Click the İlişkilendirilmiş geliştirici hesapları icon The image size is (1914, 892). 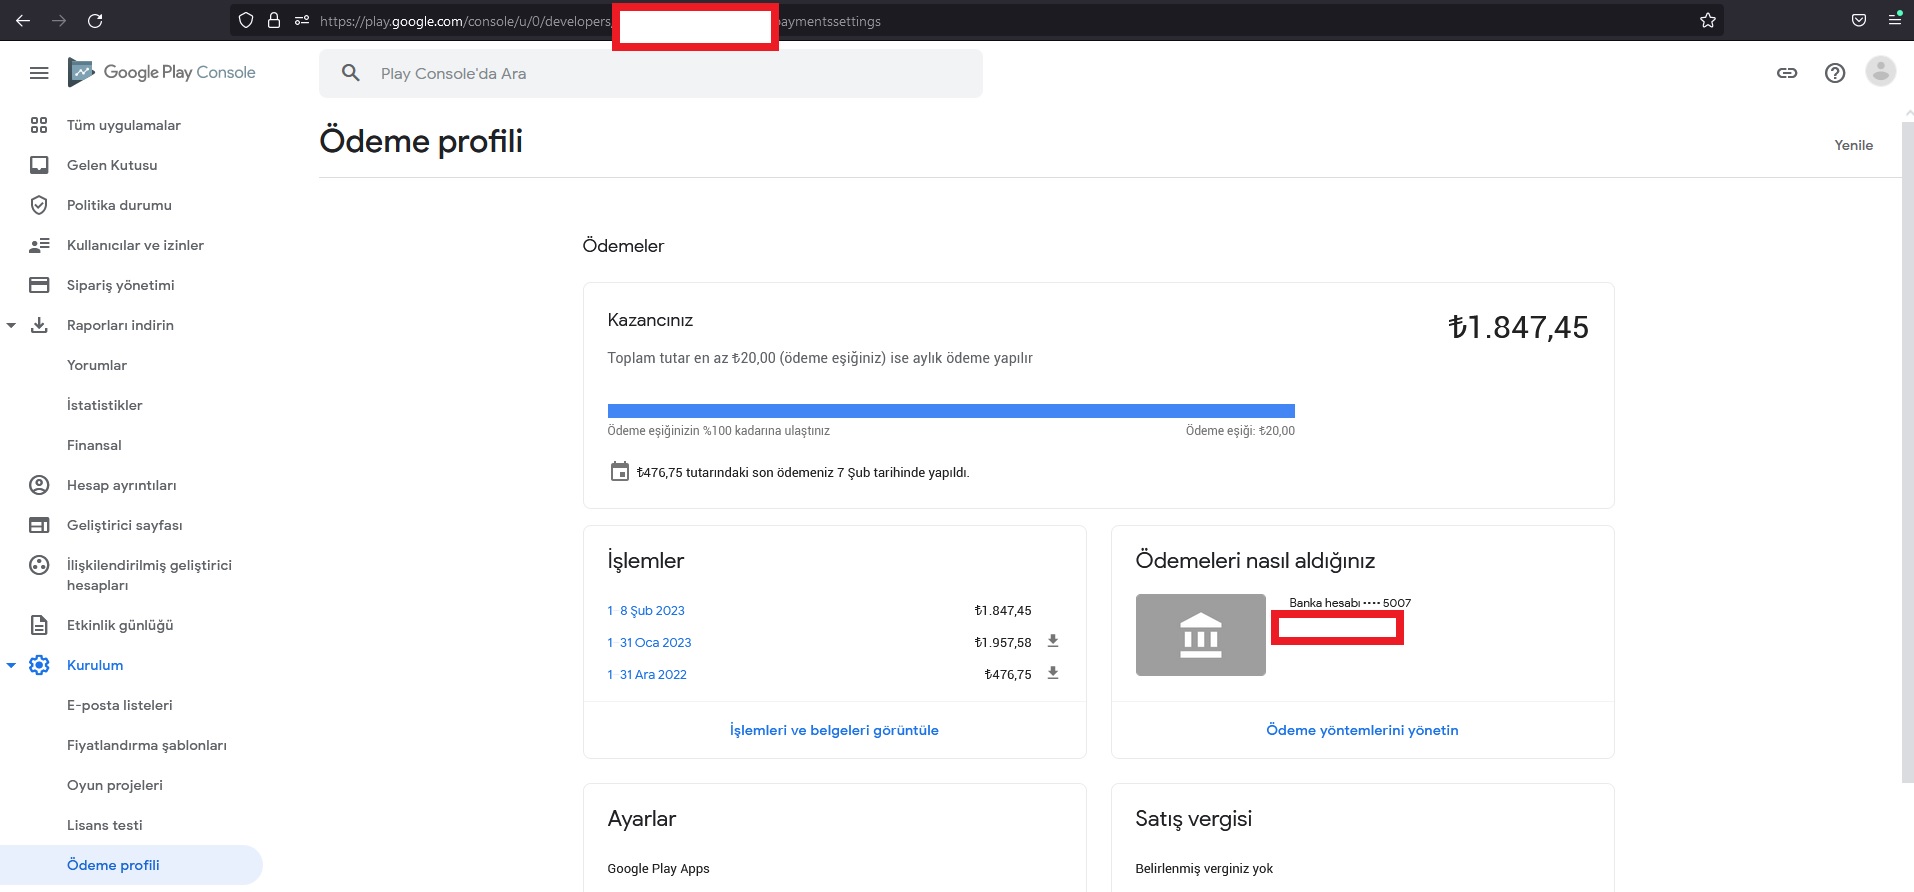pos(39,565)
